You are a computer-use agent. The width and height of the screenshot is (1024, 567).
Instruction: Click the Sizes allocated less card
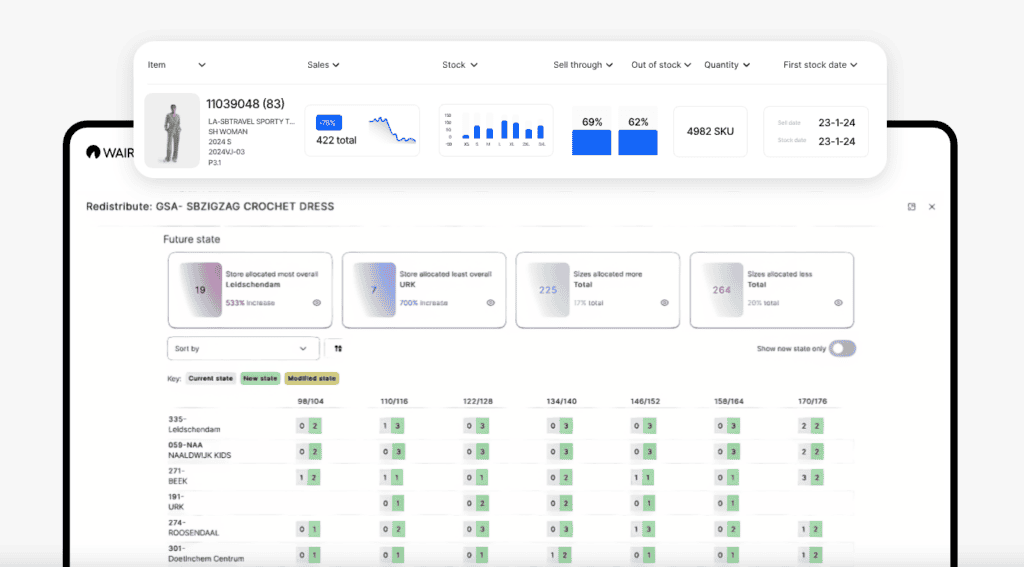pos(771,290)
